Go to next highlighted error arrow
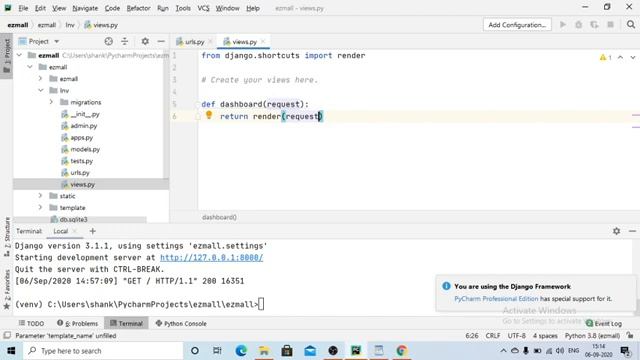The width and height of the screenshot is (640, 360). click(633, 57)
